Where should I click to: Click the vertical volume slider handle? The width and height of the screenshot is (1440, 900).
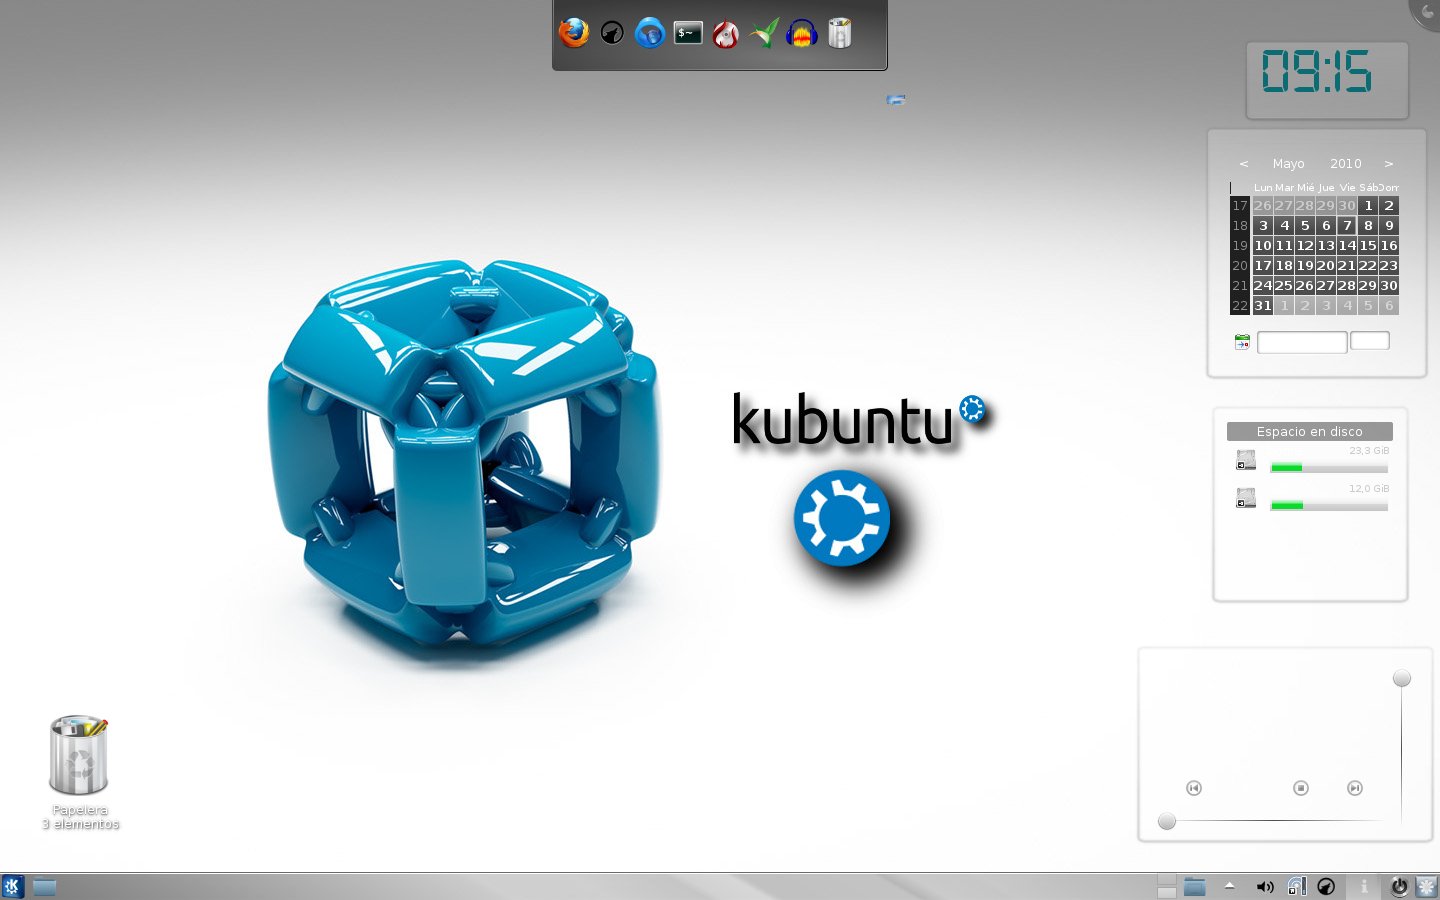click(1402, 678)
